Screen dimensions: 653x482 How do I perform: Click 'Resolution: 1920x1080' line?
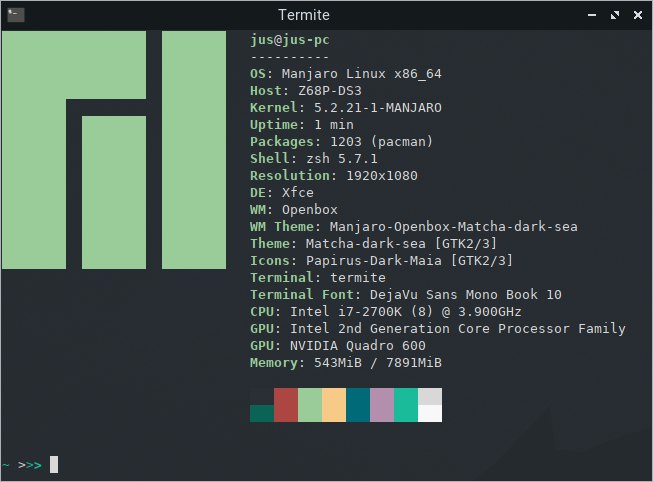tap(334, 176)
